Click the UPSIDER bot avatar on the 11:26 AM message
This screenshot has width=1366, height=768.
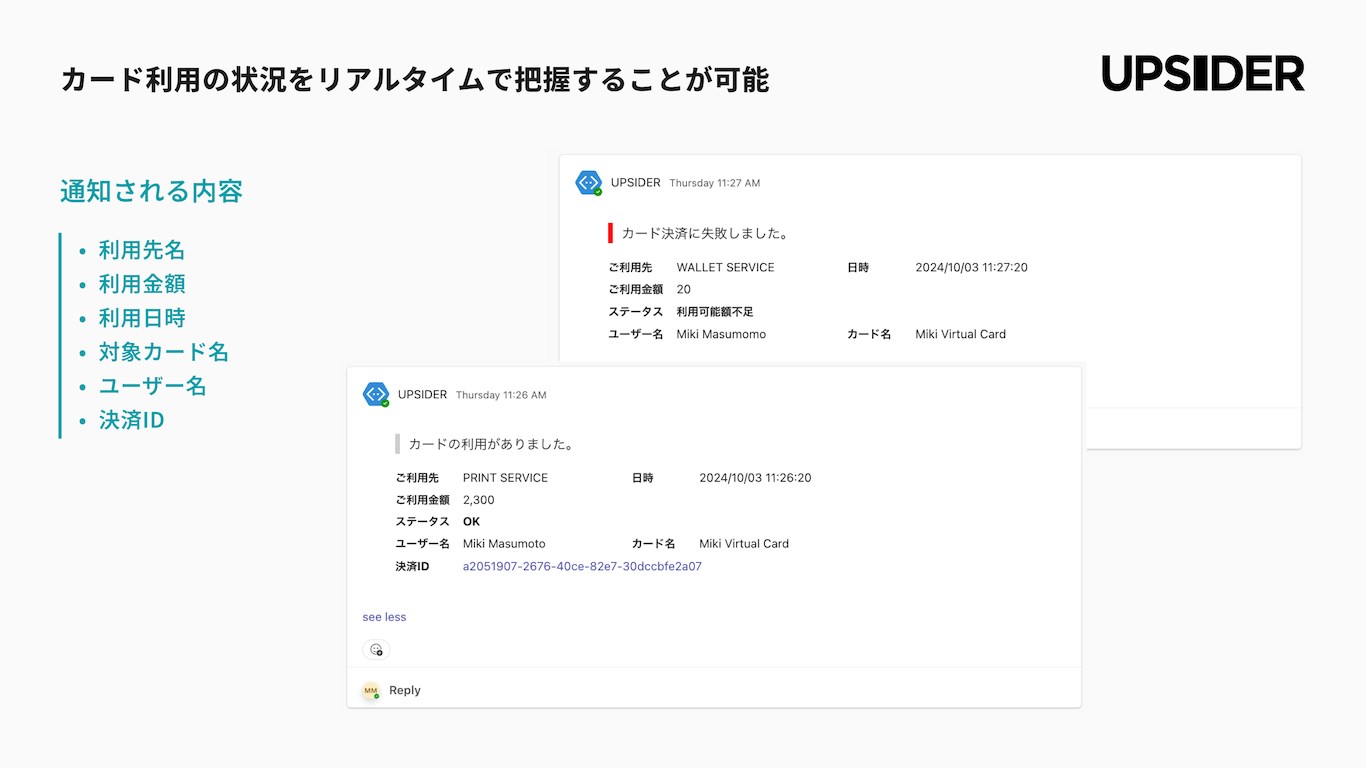pos(375,395)
